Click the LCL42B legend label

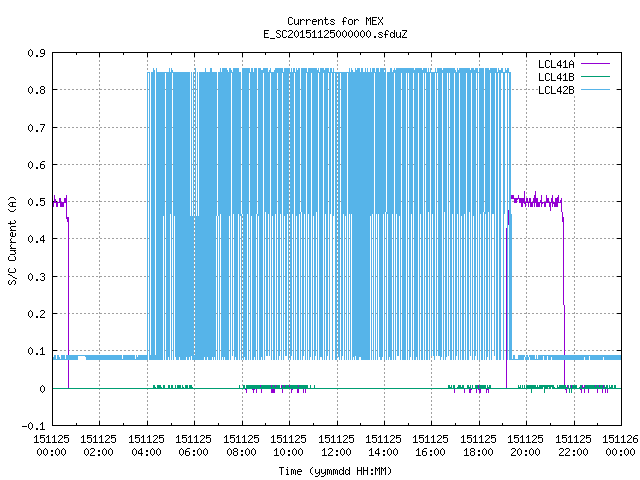pyautogui.click(x=556, y=90)
